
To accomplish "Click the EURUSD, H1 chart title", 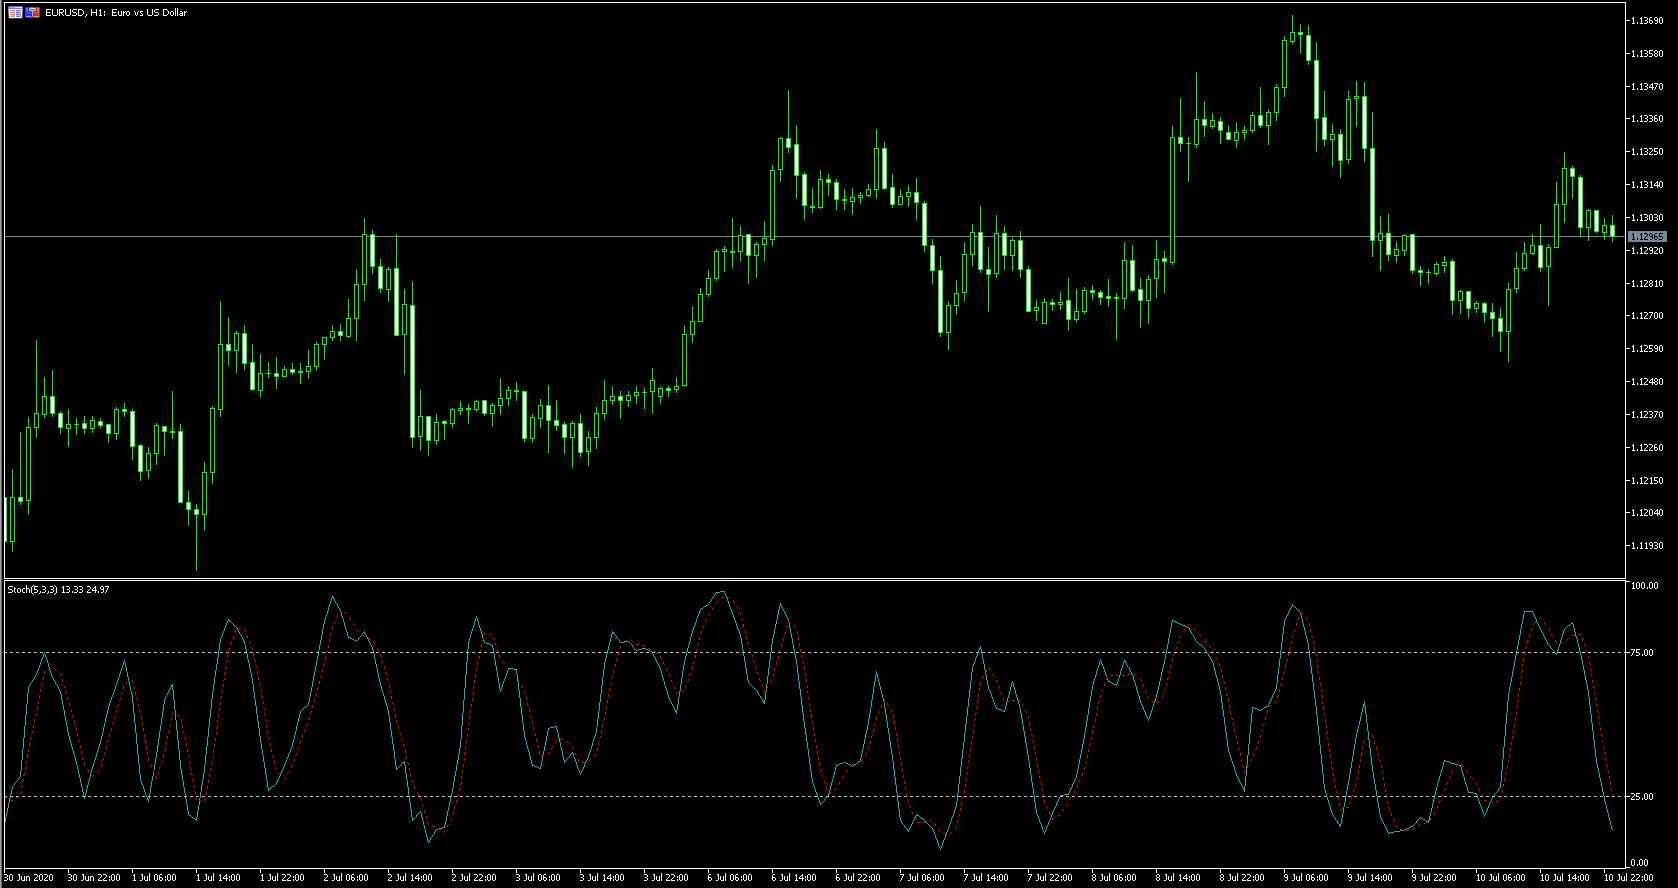I will point(116,13).
